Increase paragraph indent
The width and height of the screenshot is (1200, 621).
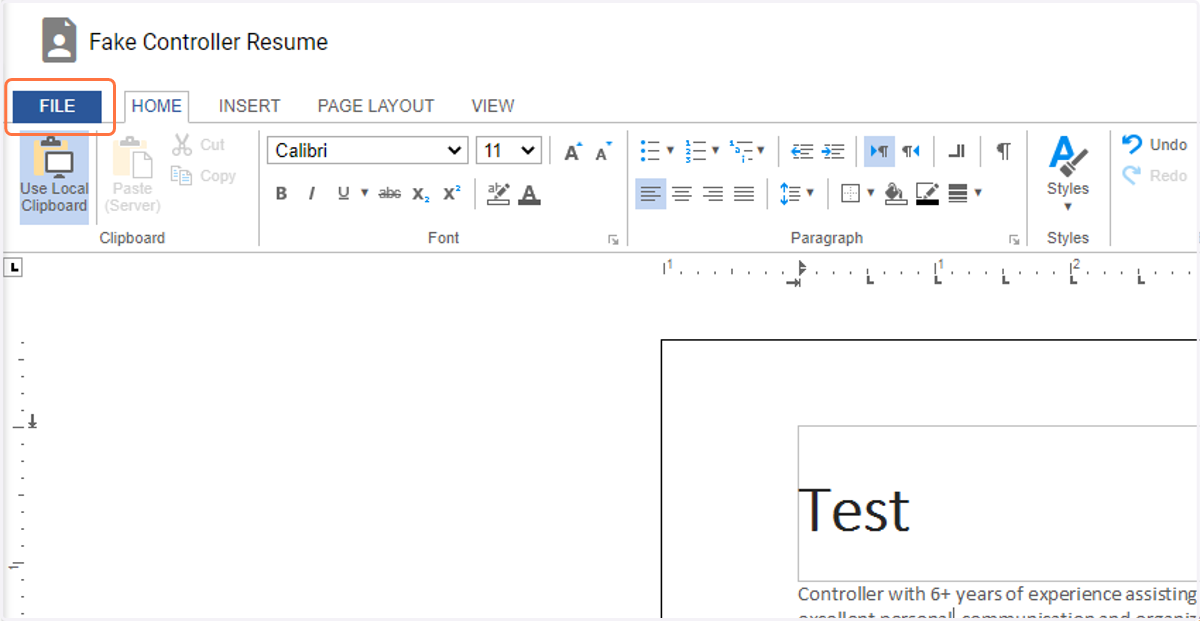(x=833, y=151)
